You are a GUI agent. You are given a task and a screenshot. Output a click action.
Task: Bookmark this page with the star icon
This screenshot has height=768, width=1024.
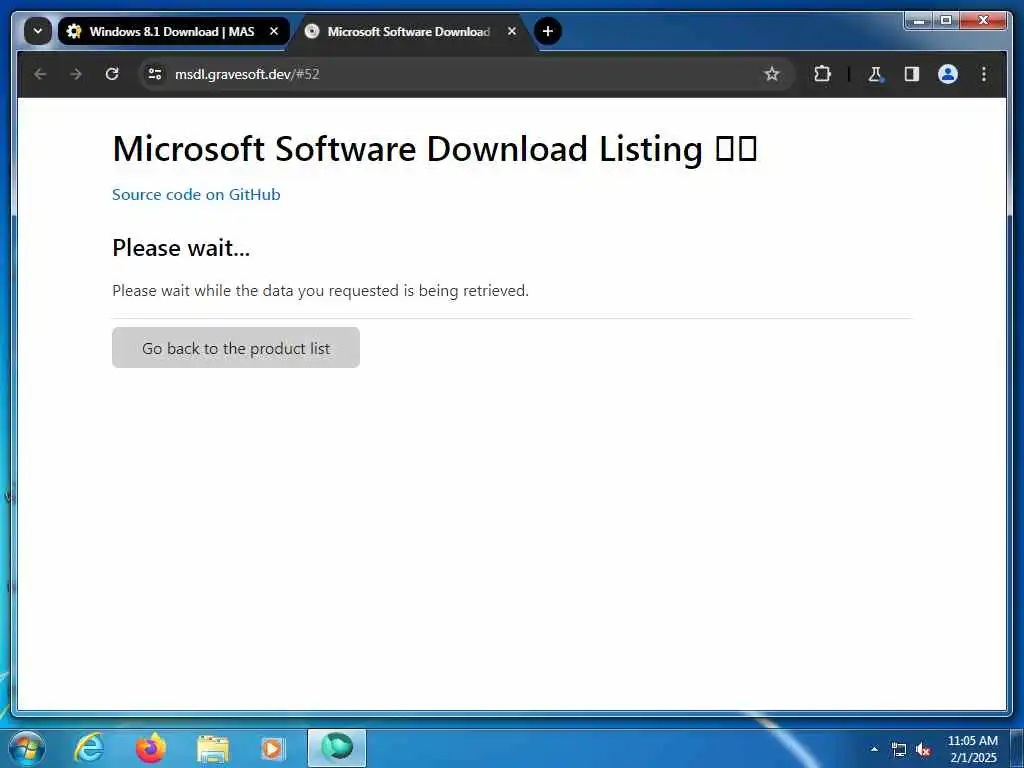(772, 74)
